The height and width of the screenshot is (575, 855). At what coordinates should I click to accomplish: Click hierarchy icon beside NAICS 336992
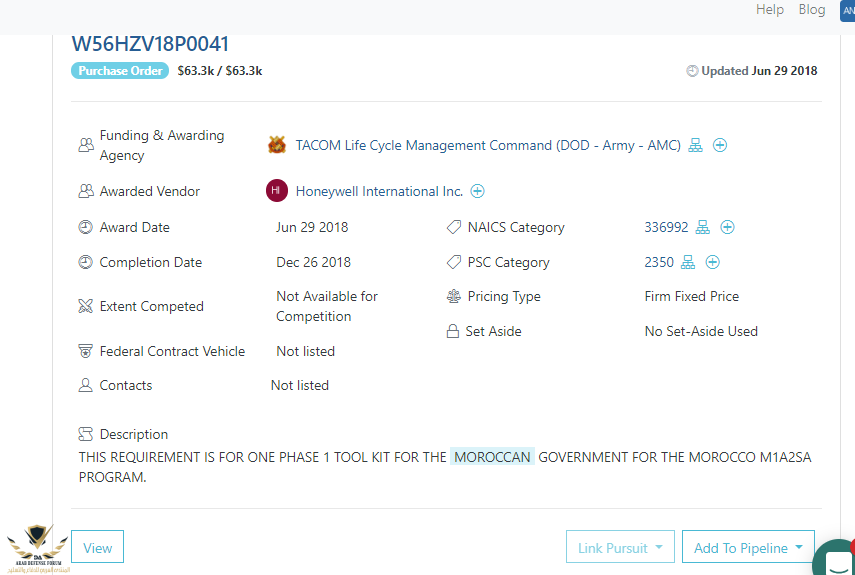click(703, 227)
